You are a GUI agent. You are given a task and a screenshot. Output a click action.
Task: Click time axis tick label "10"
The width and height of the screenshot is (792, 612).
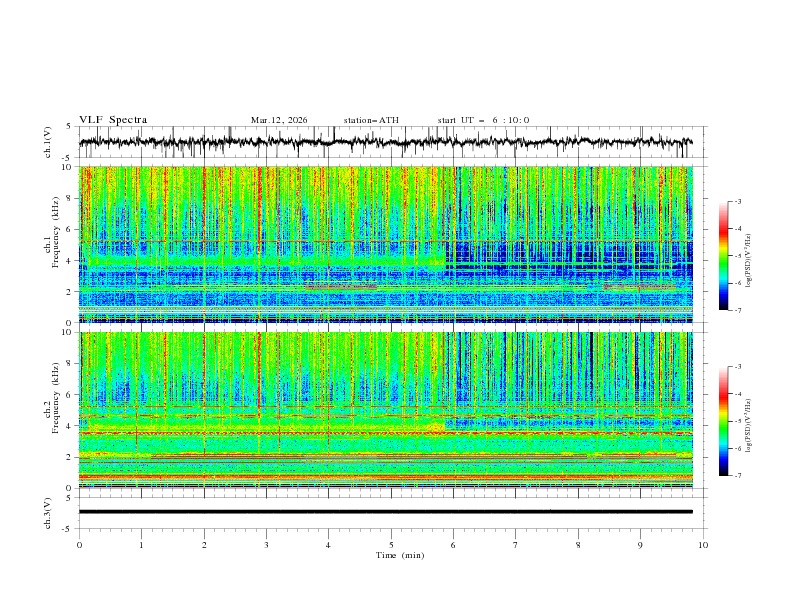pos(703,545)
